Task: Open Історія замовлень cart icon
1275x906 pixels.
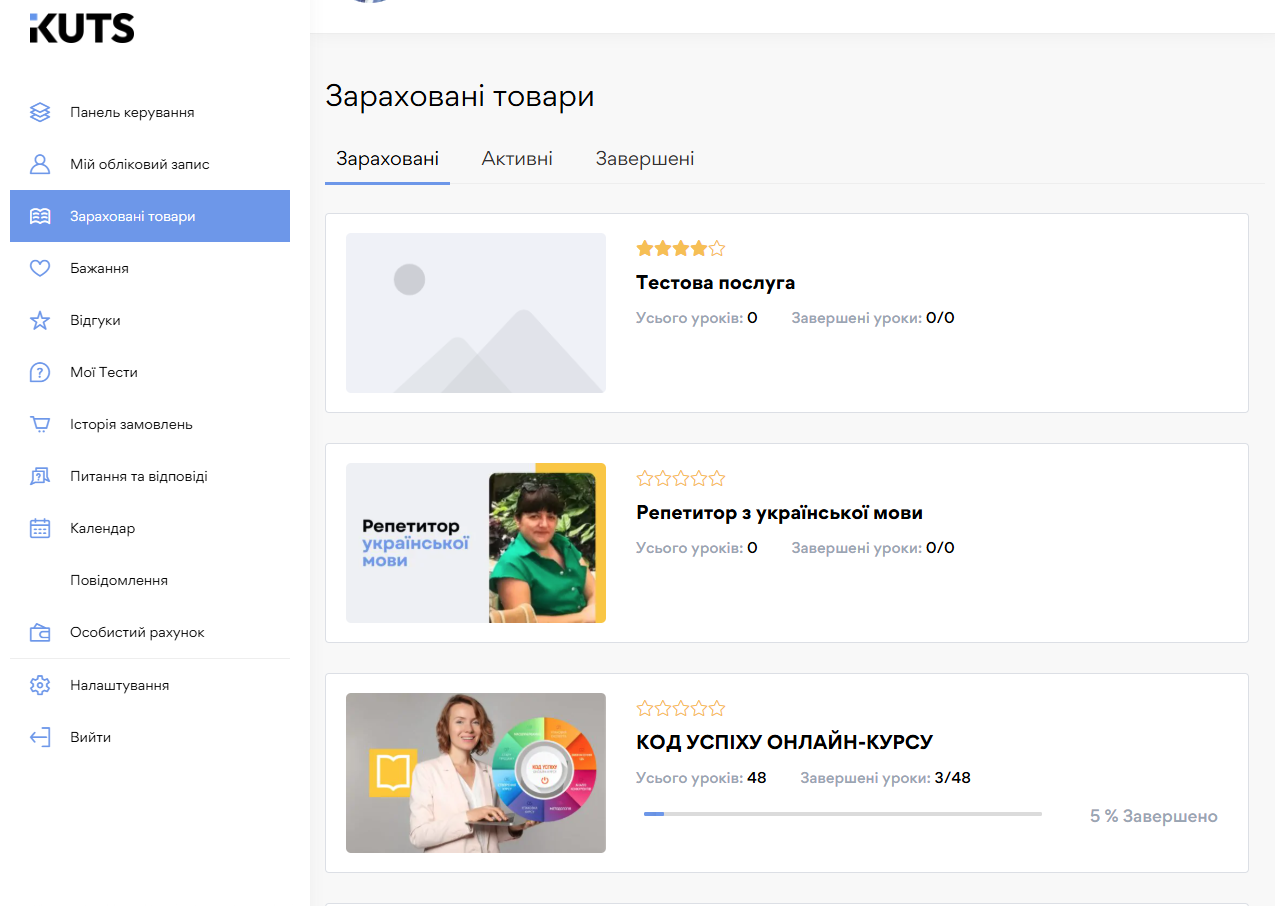Action: pyautogui.click(x=39, y=424)
